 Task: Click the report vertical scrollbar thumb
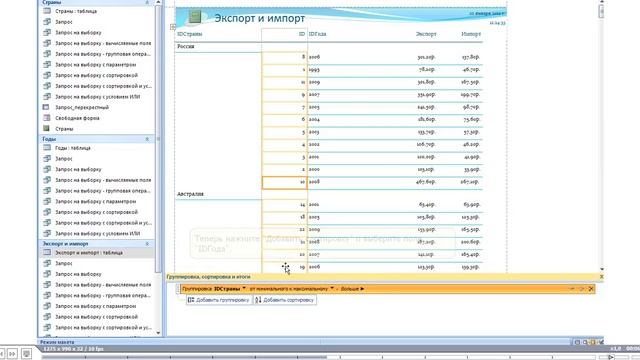[x=601, y=11]
